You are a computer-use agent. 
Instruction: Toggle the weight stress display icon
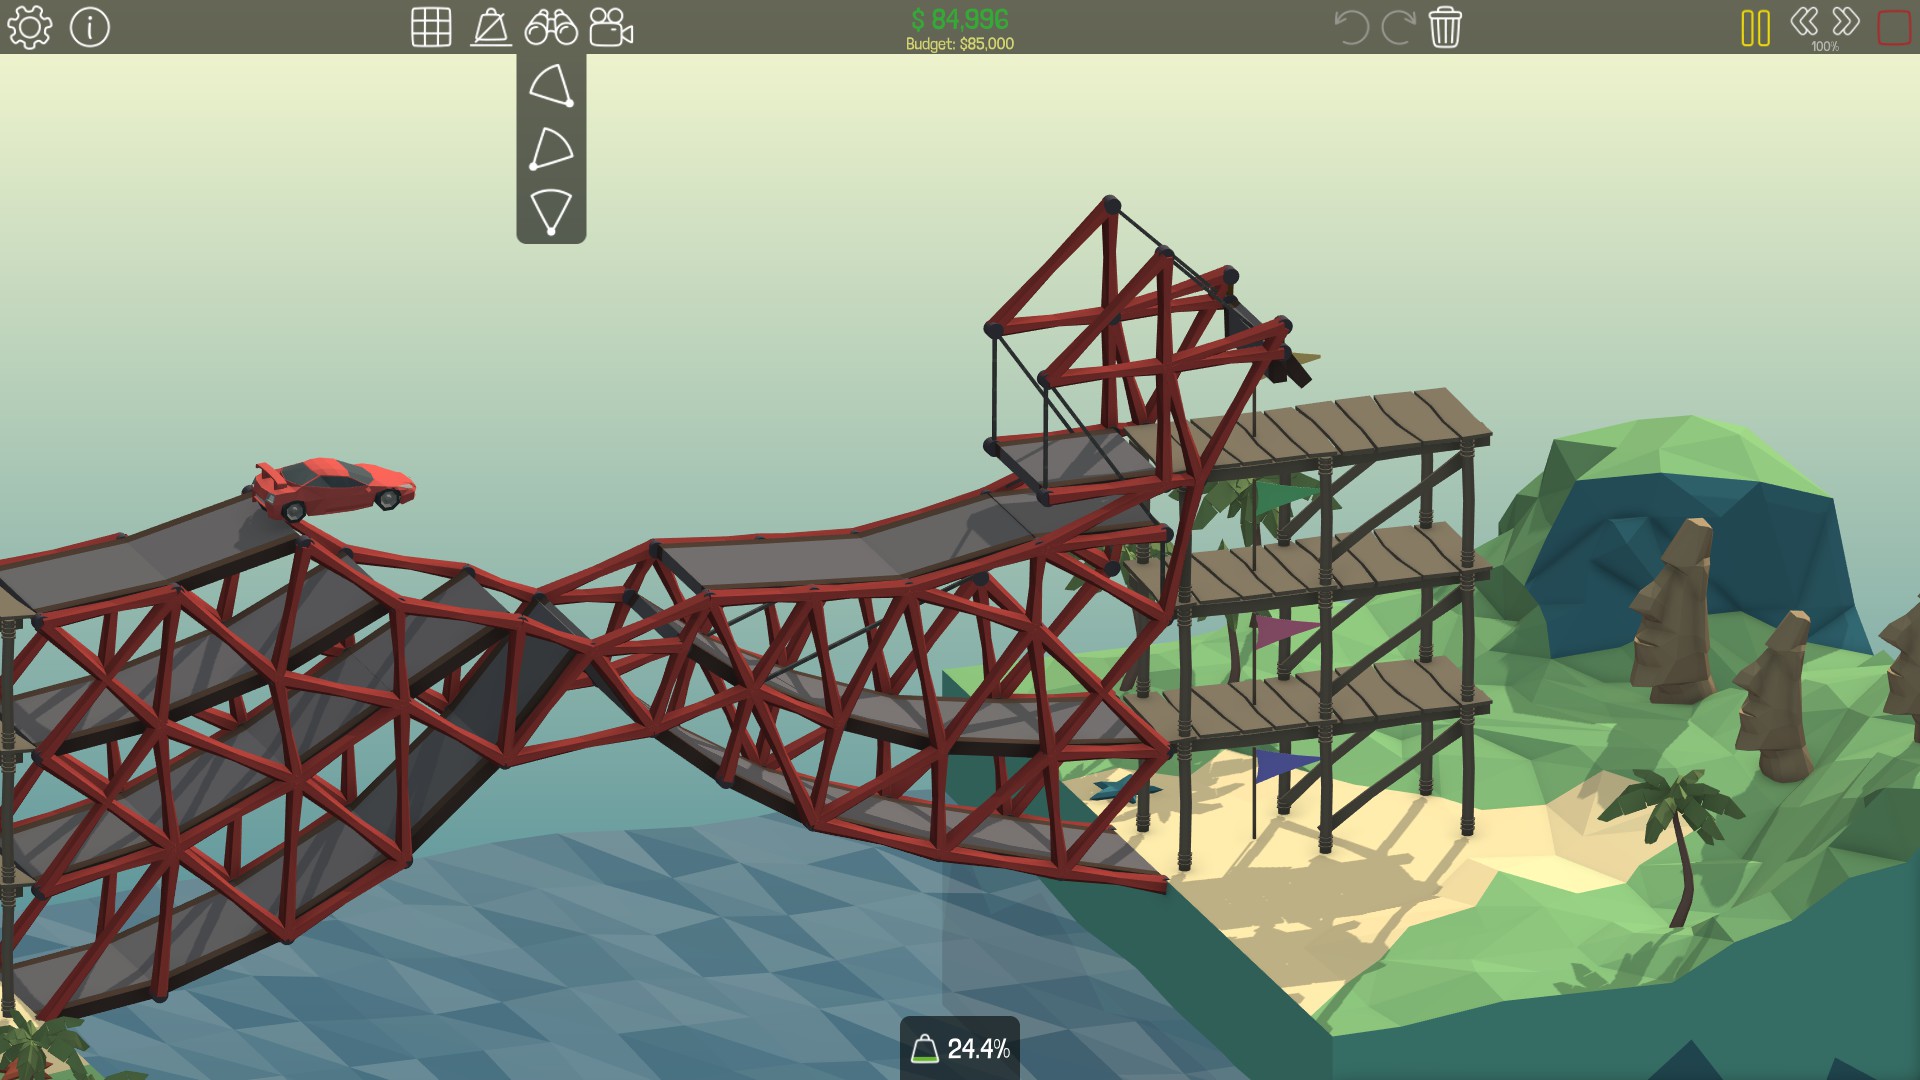click(x=491, y=27)
